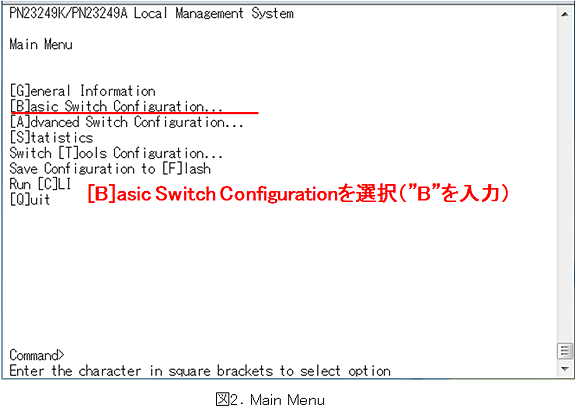Choose Save Configuration to [F]lash
Screen dimensions: 575x410
[110, 169]
